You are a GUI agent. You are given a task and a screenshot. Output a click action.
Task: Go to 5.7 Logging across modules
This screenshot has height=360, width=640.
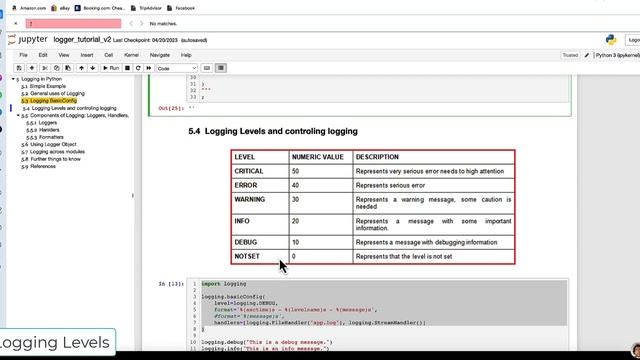tap(53, 152)
